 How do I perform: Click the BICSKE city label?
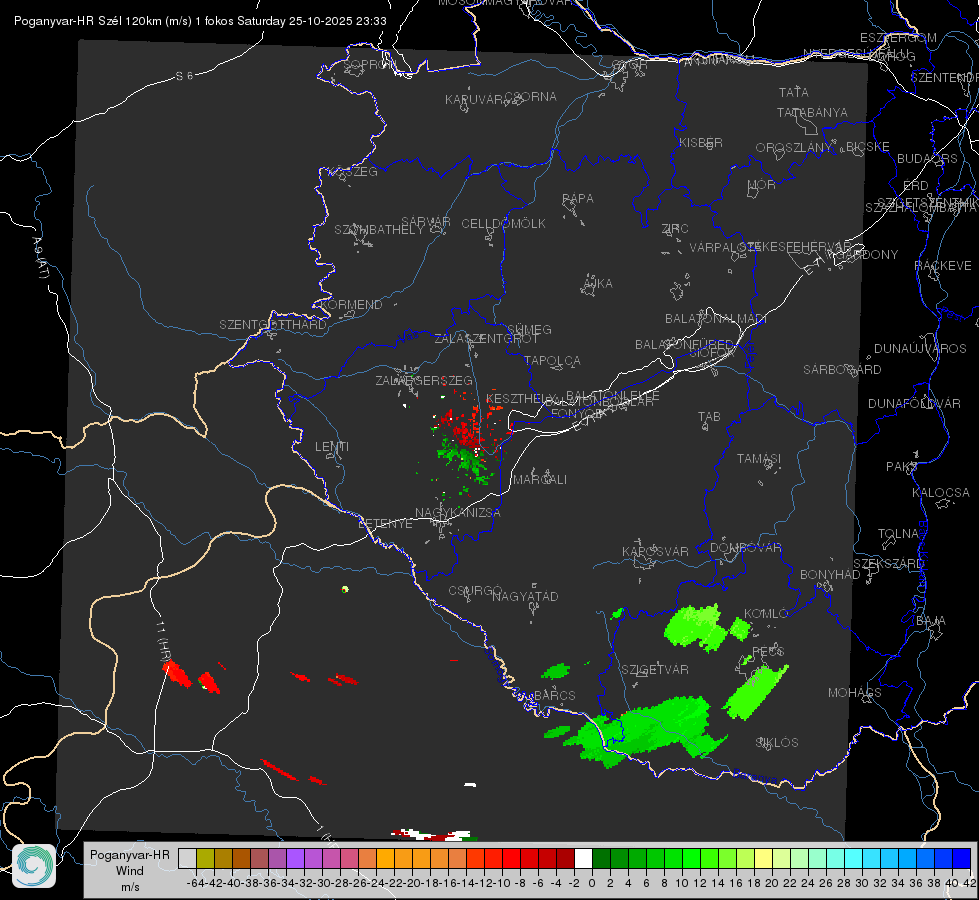868,146
